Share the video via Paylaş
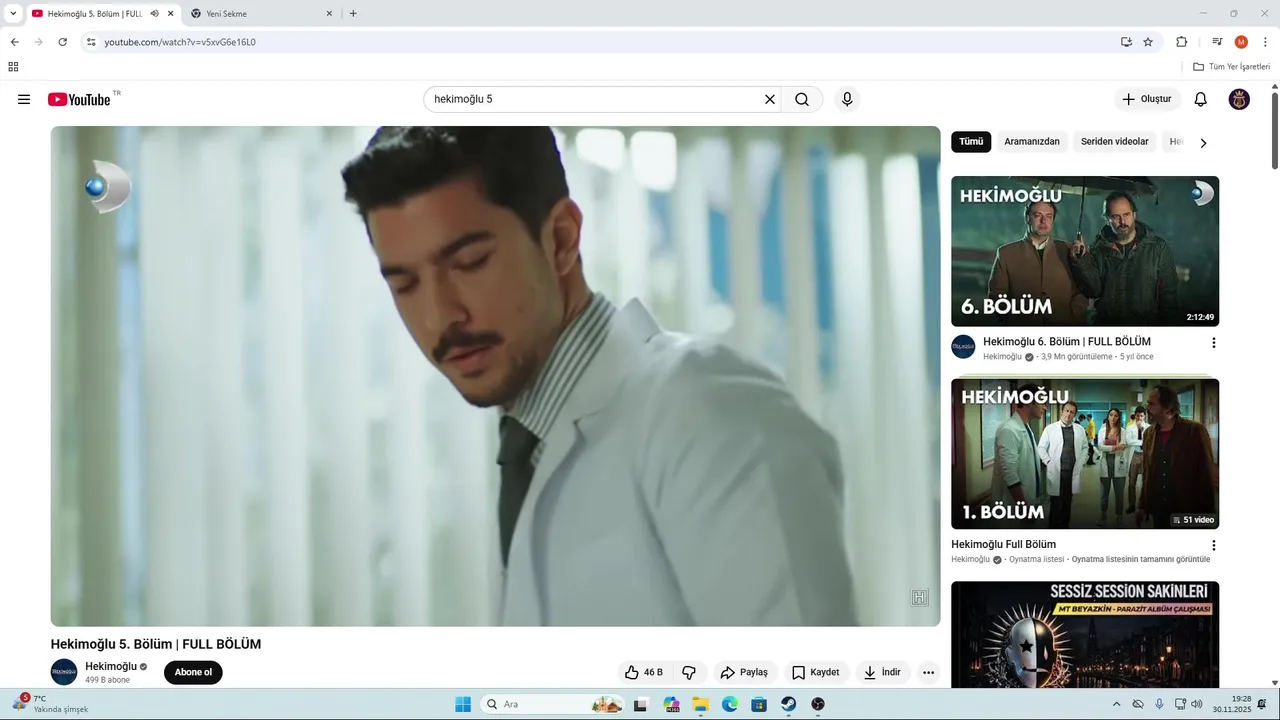This screenshot has width=1280, height=720. coord(744,672)
